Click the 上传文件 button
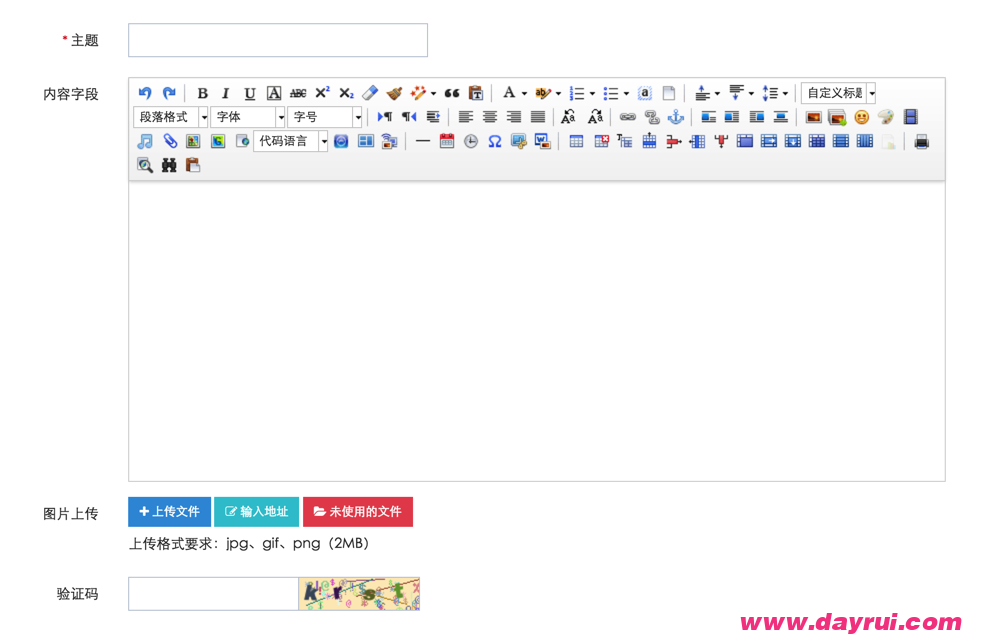 (x=170, y=512)
